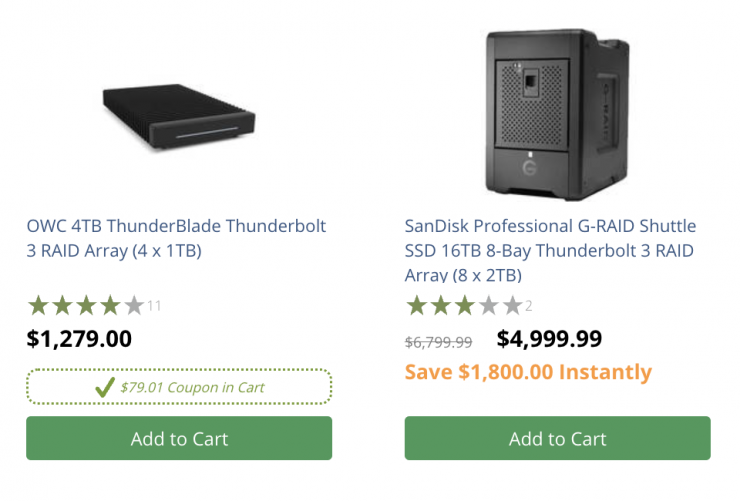Add SanDisk G-RAID Shuttle to cart
740x501 pixels.
(x=557, y=438)
